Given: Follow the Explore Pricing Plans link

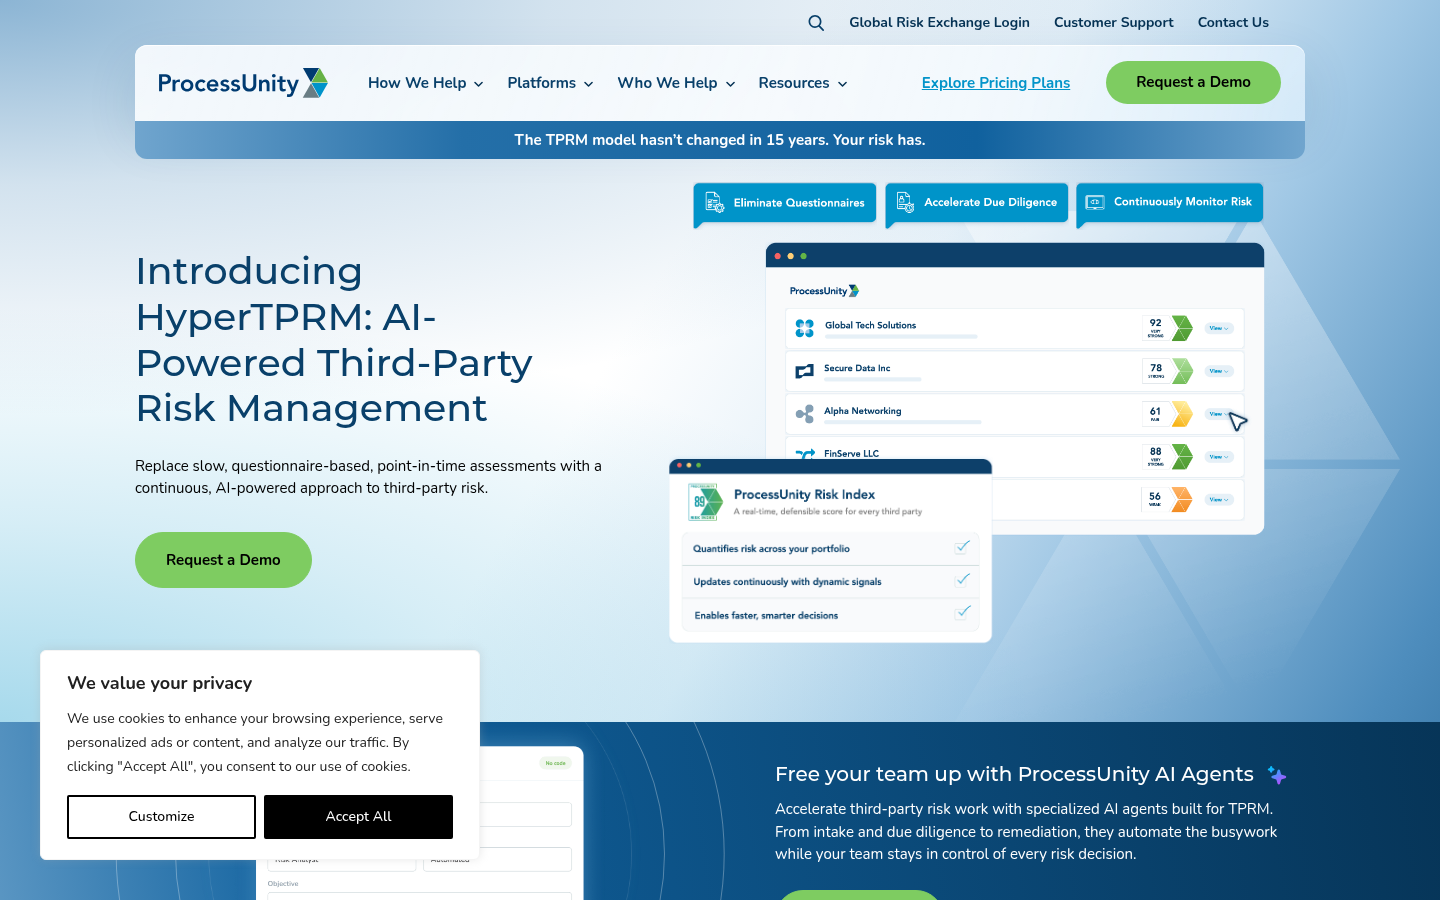Looking at the screenshot, I should click(x=996, y=83).
